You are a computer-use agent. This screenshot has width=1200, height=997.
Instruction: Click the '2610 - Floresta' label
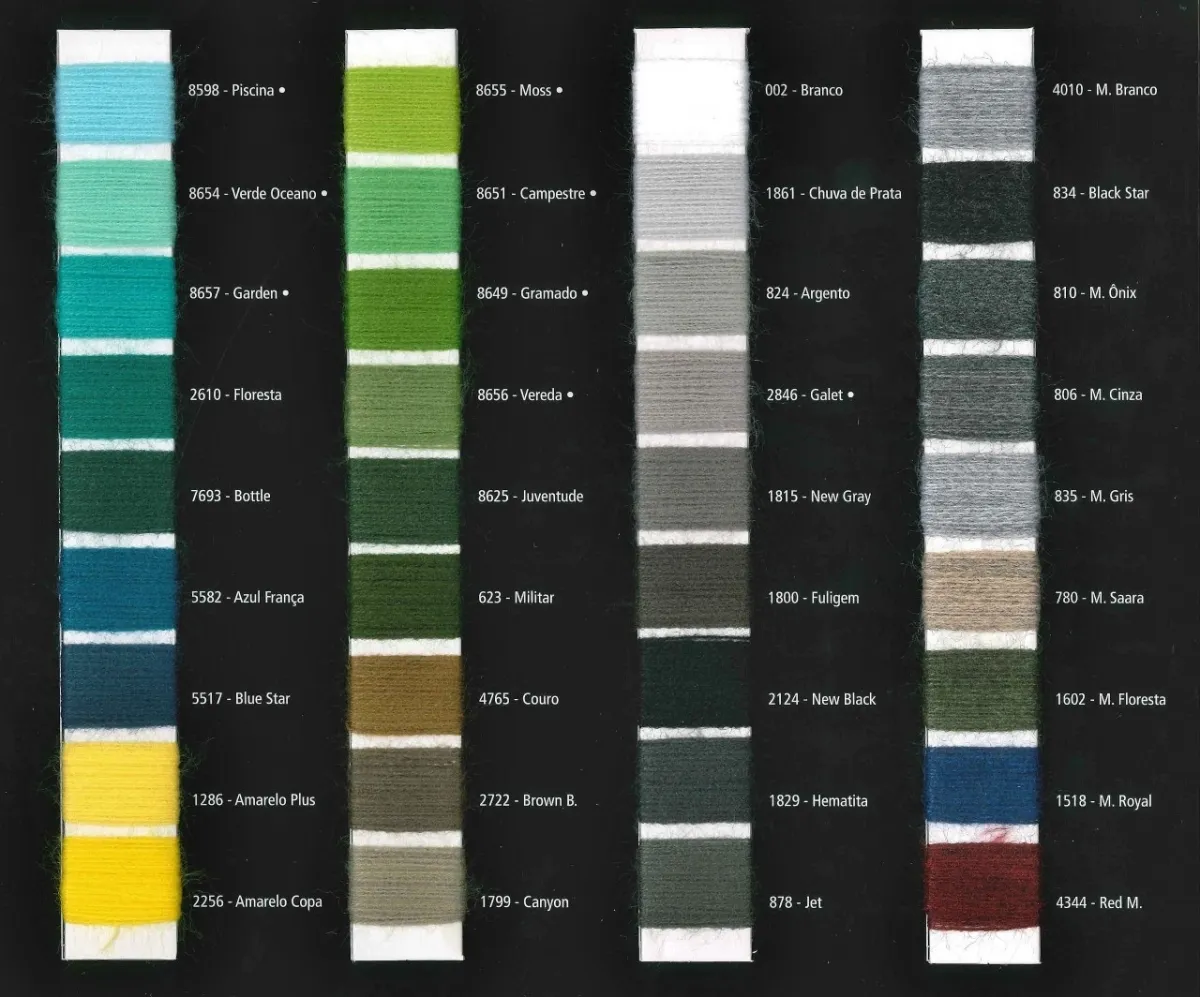(x=235, y=394)
